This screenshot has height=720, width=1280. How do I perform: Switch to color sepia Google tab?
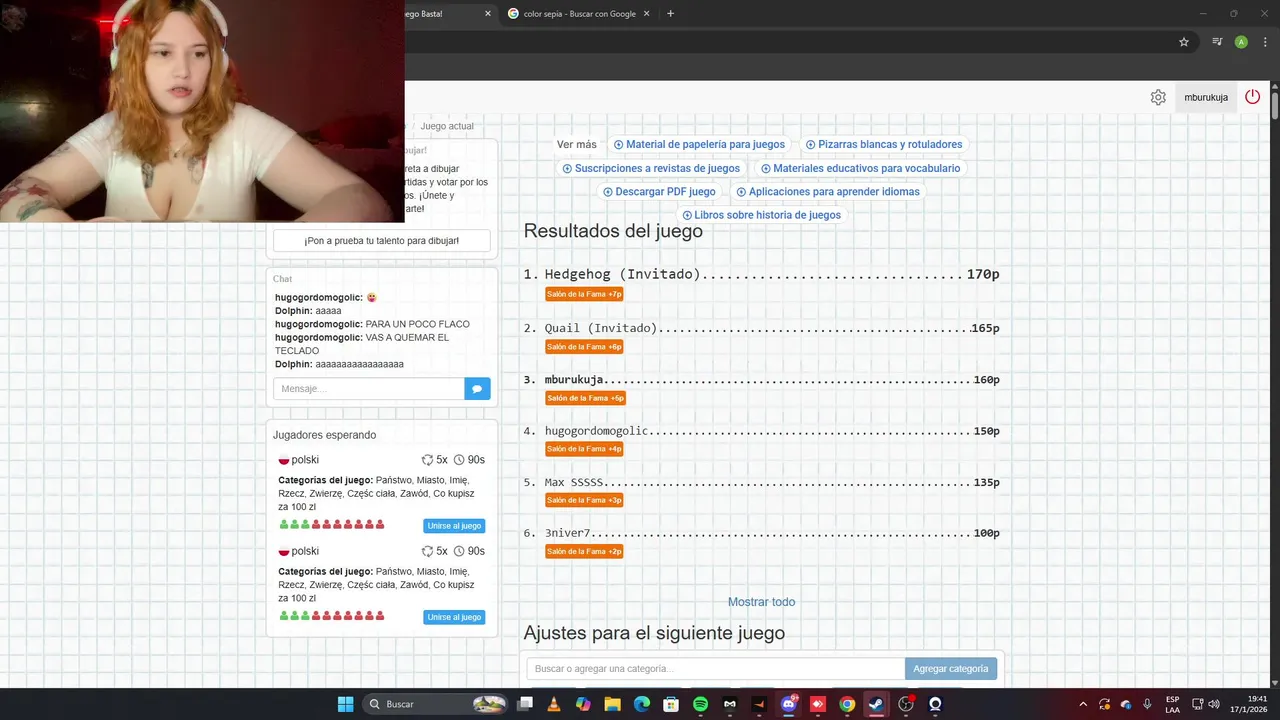[x=578, y=14]
